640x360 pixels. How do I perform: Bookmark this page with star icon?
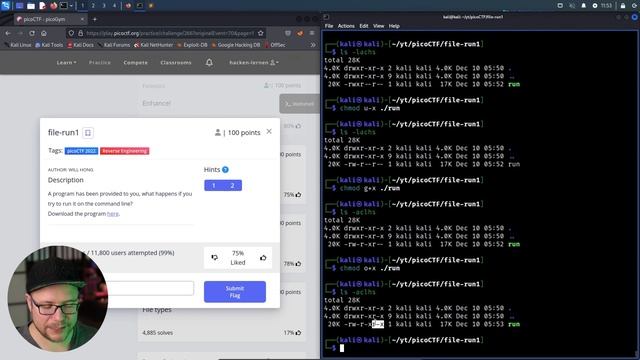coord(261,33)
